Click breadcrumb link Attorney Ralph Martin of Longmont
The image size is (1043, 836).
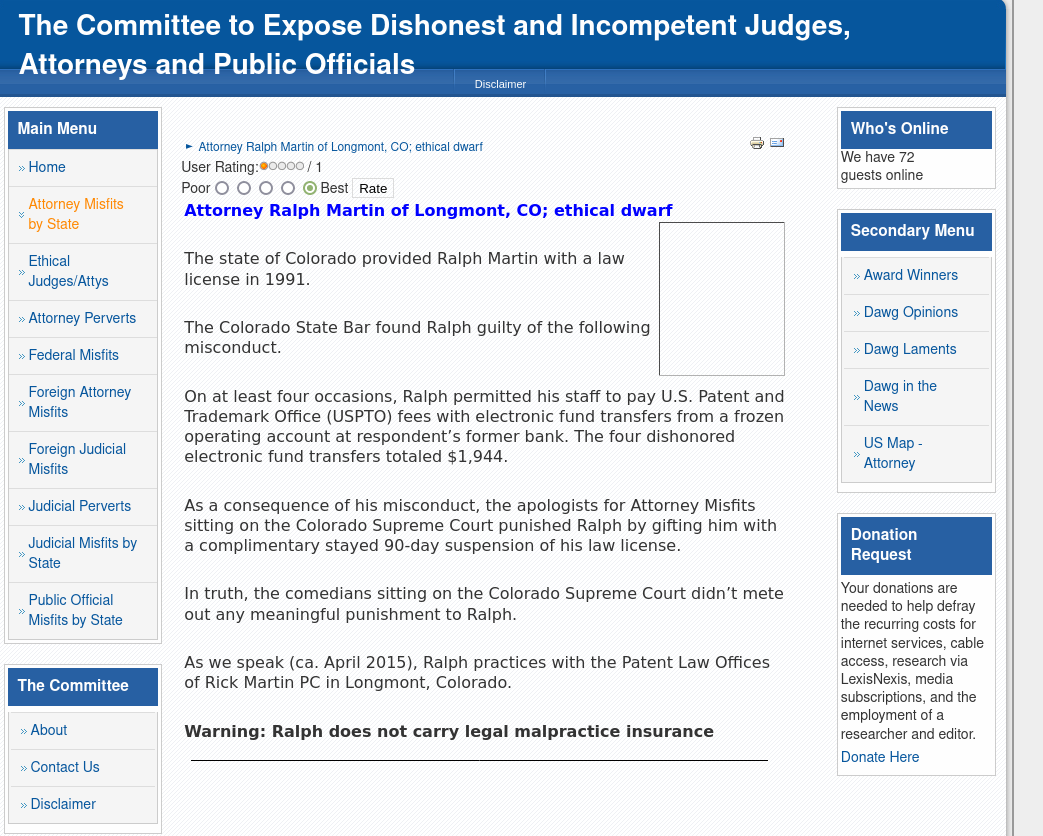click(x=341, y=146)
